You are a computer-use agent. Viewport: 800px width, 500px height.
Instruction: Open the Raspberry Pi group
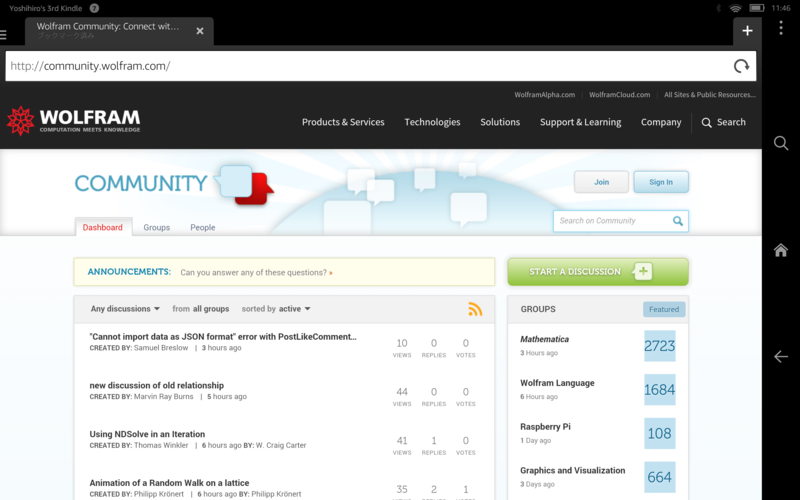point(545,427)
